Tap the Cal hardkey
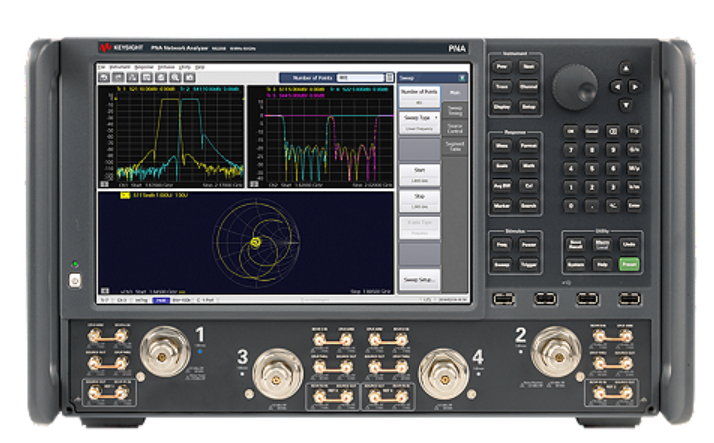Screen dimensions: 714x443 [528, 186]
